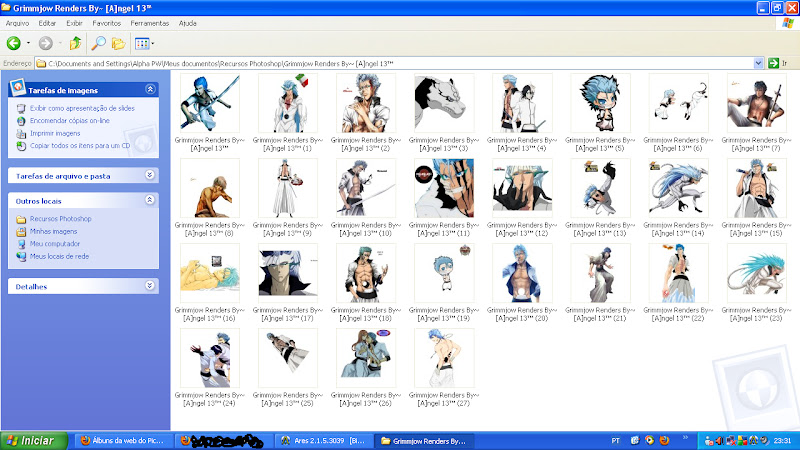Screen dimensions: 800x450
Task: Click the slideshow icon beside Exibir como apresentação
Action: point(21,108)
